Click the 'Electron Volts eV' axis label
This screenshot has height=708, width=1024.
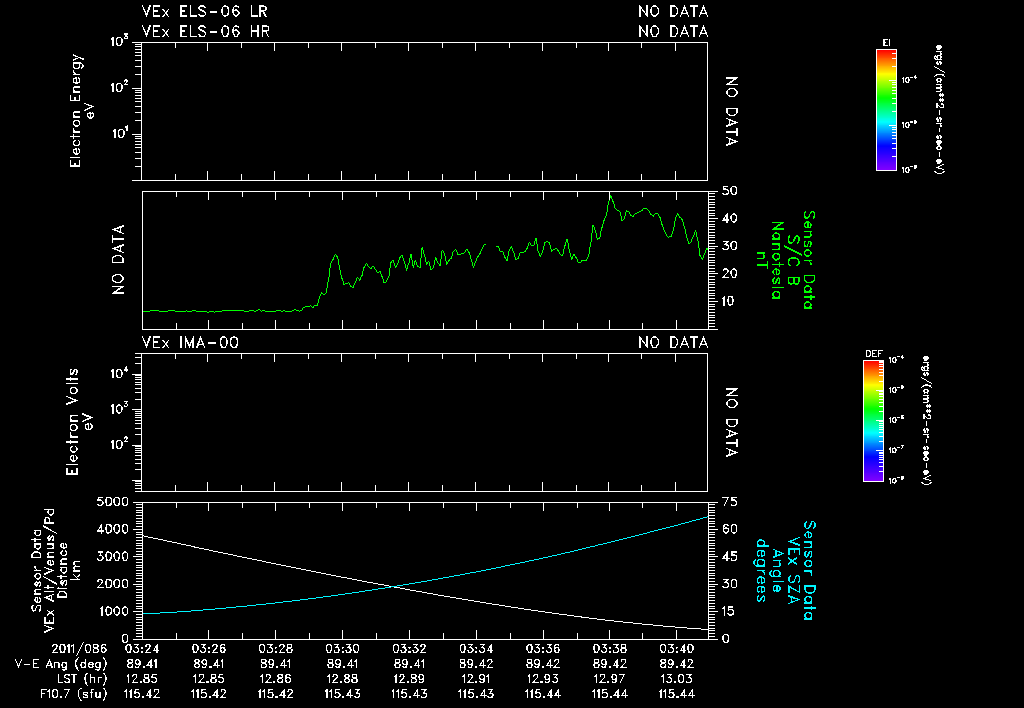78,422
